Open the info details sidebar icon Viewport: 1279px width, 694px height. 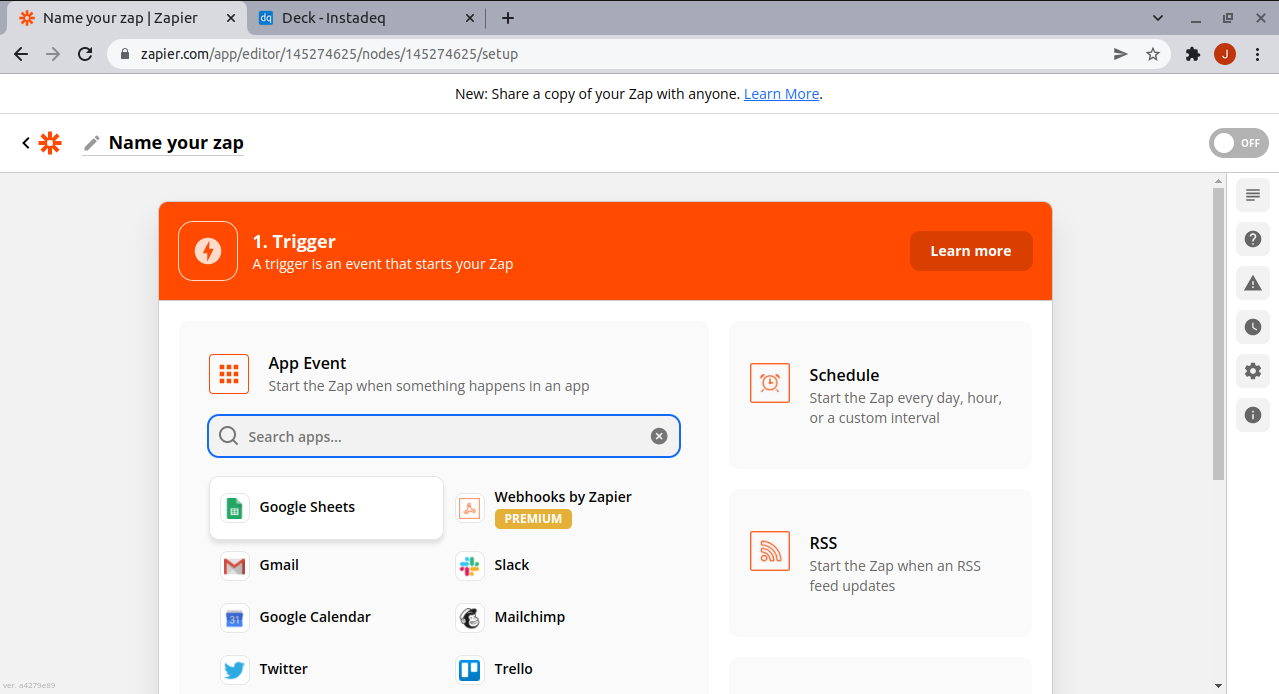[1253, 415]
